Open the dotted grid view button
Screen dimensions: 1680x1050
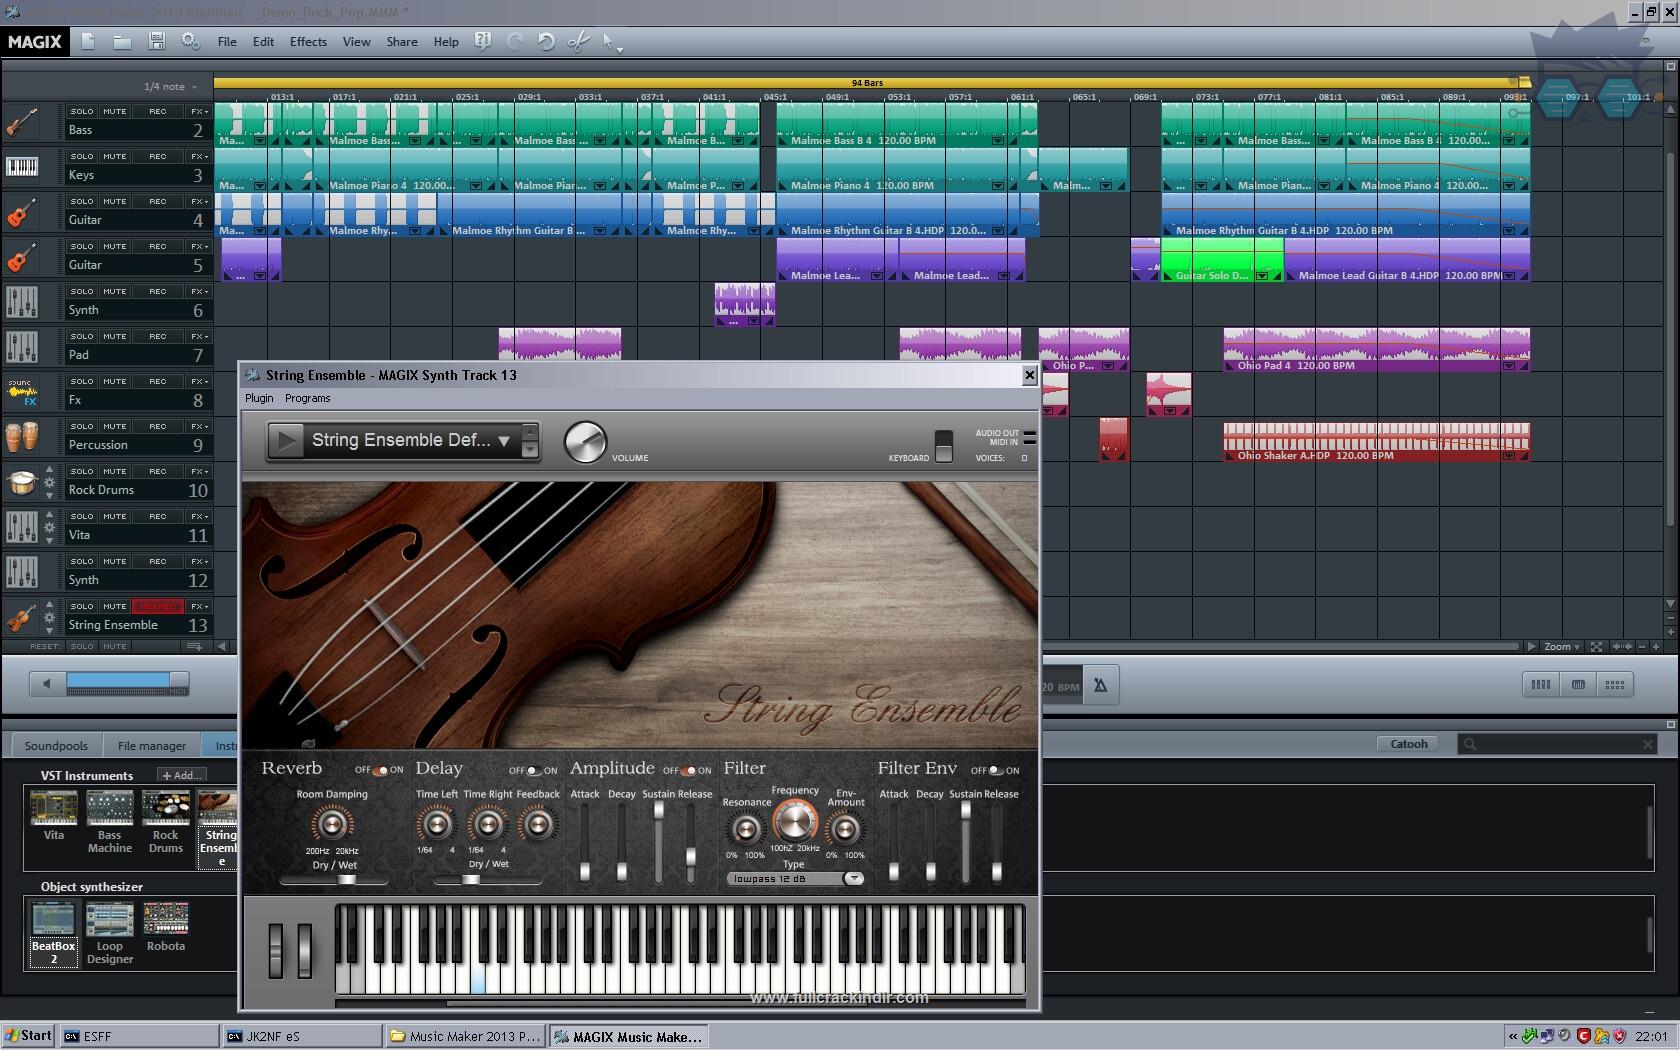(x=1615, y=685)
